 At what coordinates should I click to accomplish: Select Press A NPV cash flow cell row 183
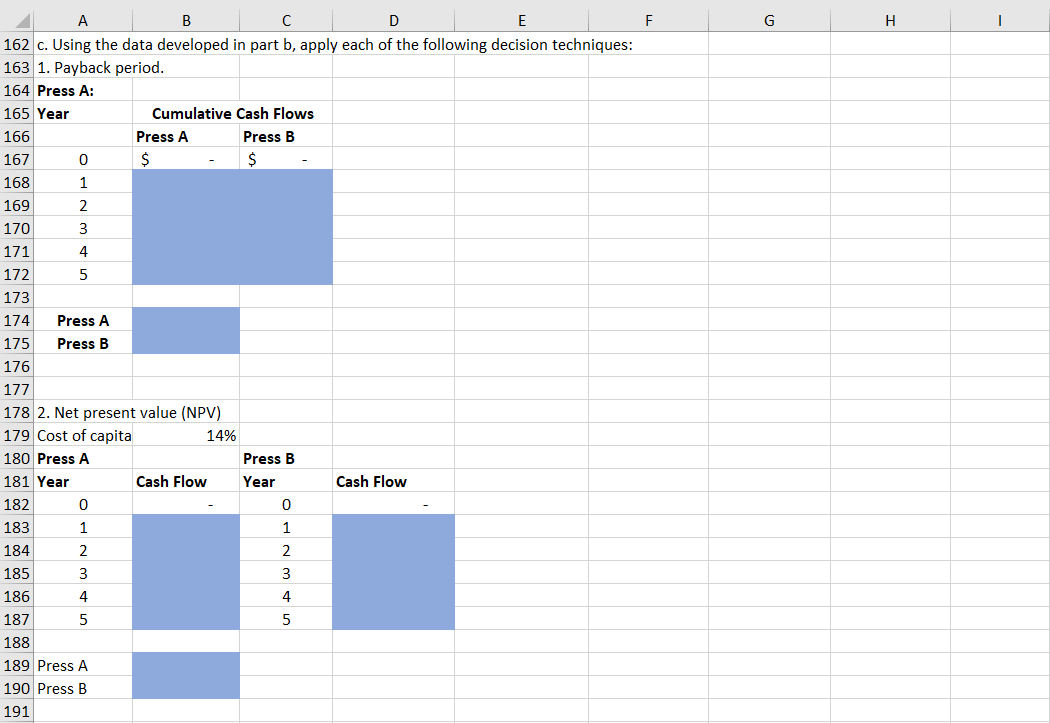pyautogui.click(x=186, y=528)
